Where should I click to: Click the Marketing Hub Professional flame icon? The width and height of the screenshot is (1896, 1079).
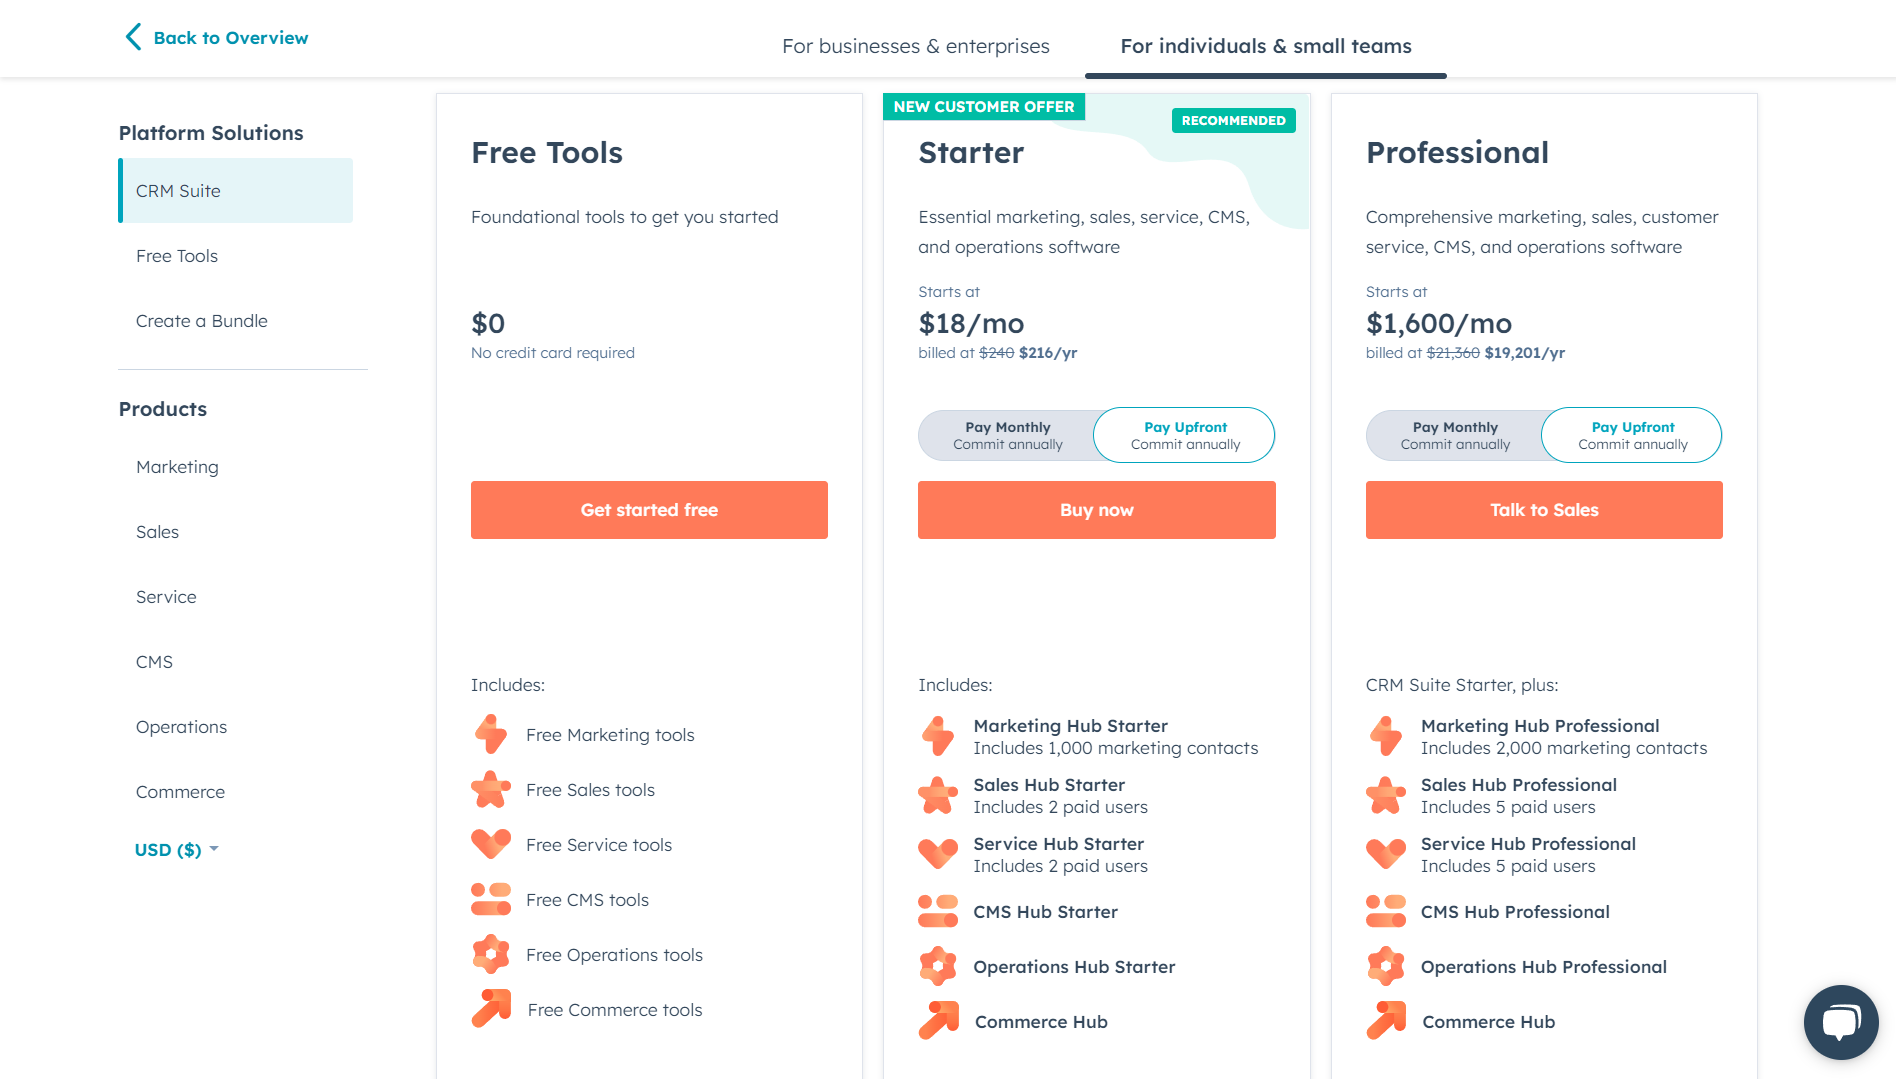click(1385, 735)
